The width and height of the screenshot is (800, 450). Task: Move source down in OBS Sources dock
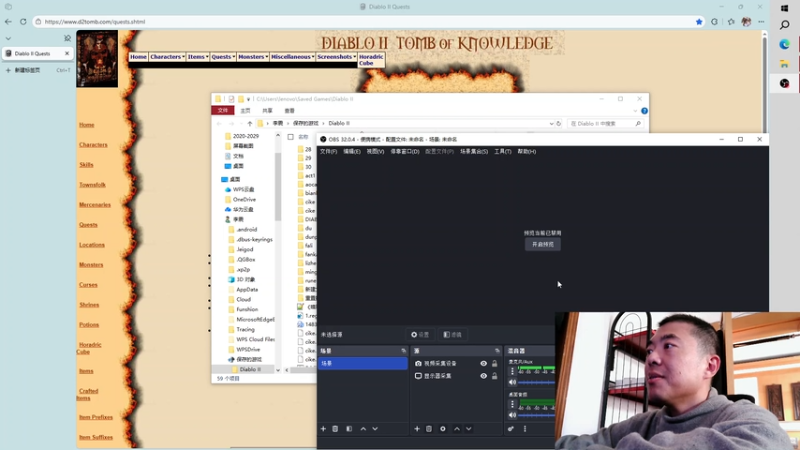click(468, 429)
